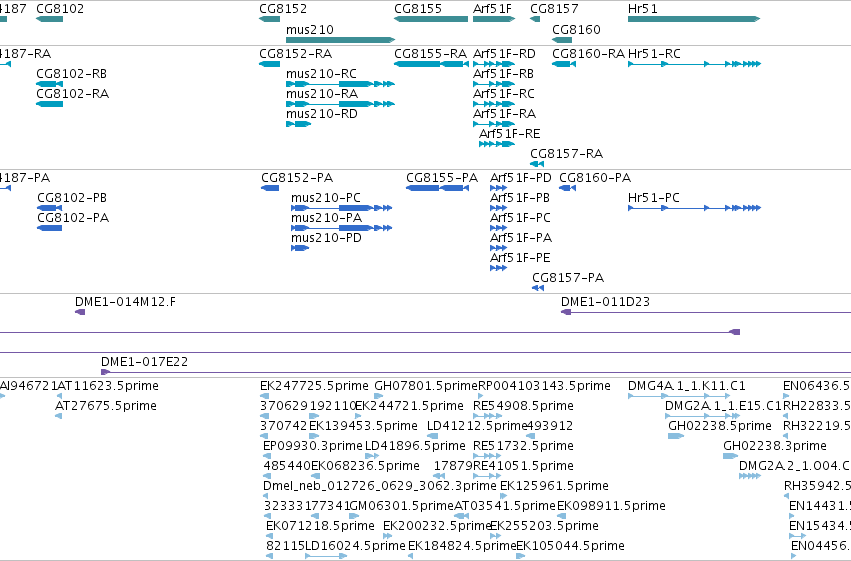Screen dimensions: 851x561
Task: Click the CG8160-PA protein label
Action: (595, 178)
